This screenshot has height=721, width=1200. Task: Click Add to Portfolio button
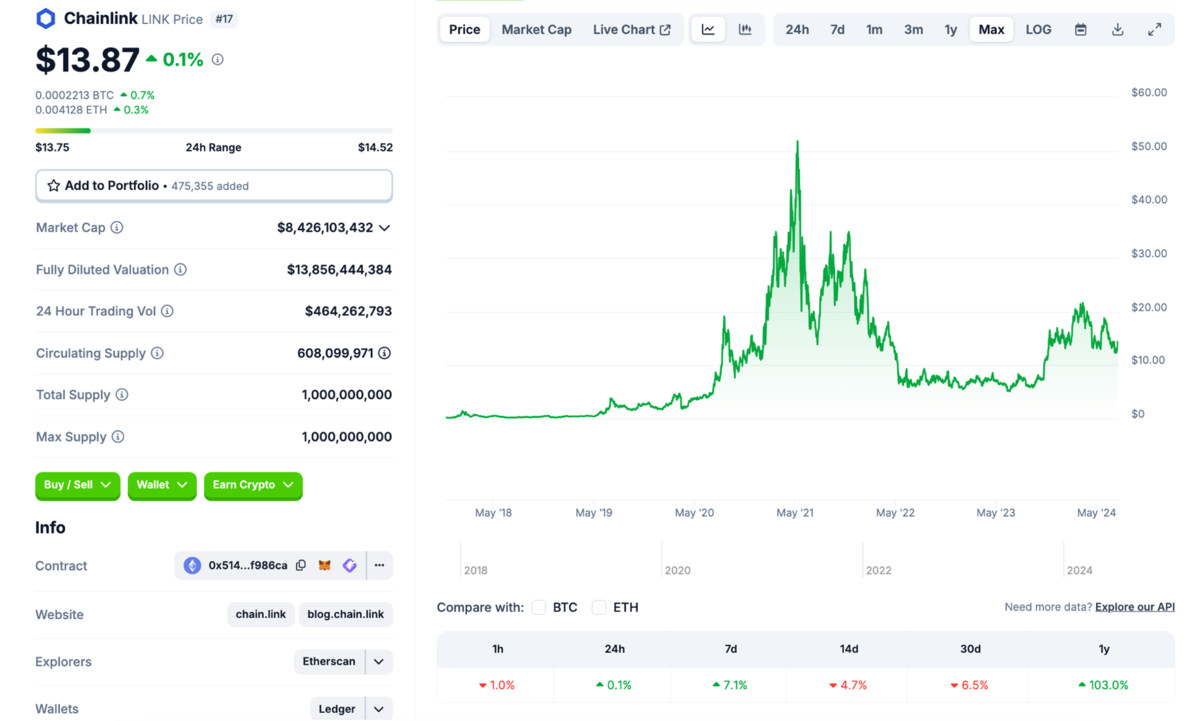coord(213,186)
